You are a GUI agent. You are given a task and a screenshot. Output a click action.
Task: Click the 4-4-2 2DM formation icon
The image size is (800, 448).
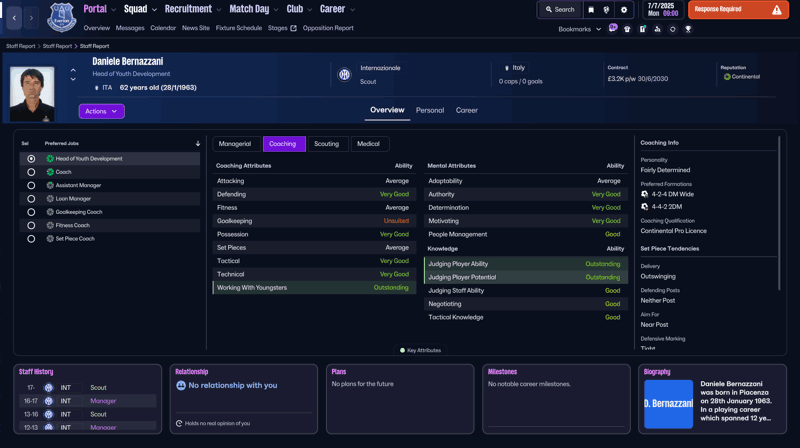(644, 207)
